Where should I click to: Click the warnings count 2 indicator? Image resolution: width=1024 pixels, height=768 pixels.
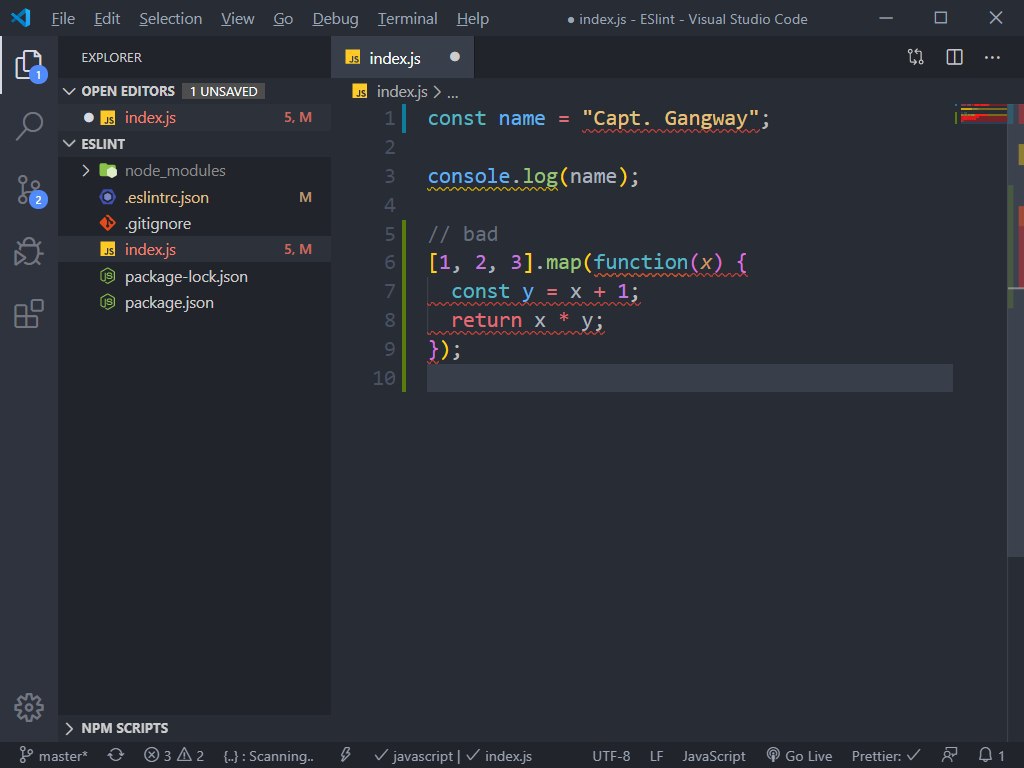coord(191,756)
